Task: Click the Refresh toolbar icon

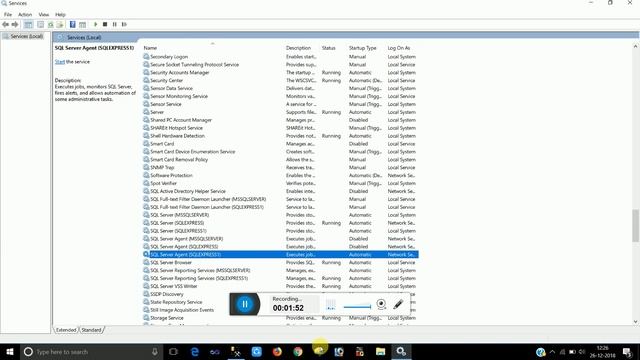Action: [x=51, y=24]
